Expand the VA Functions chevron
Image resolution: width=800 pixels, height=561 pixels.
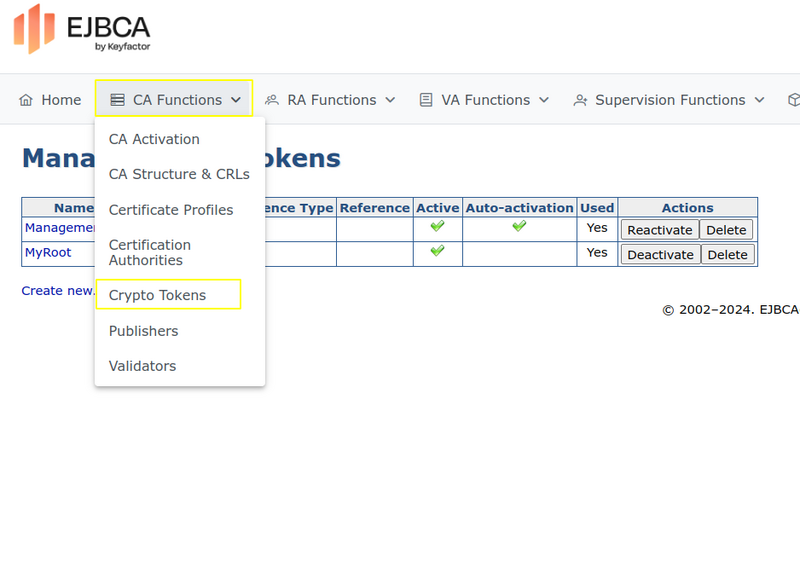tap(544, 100)
